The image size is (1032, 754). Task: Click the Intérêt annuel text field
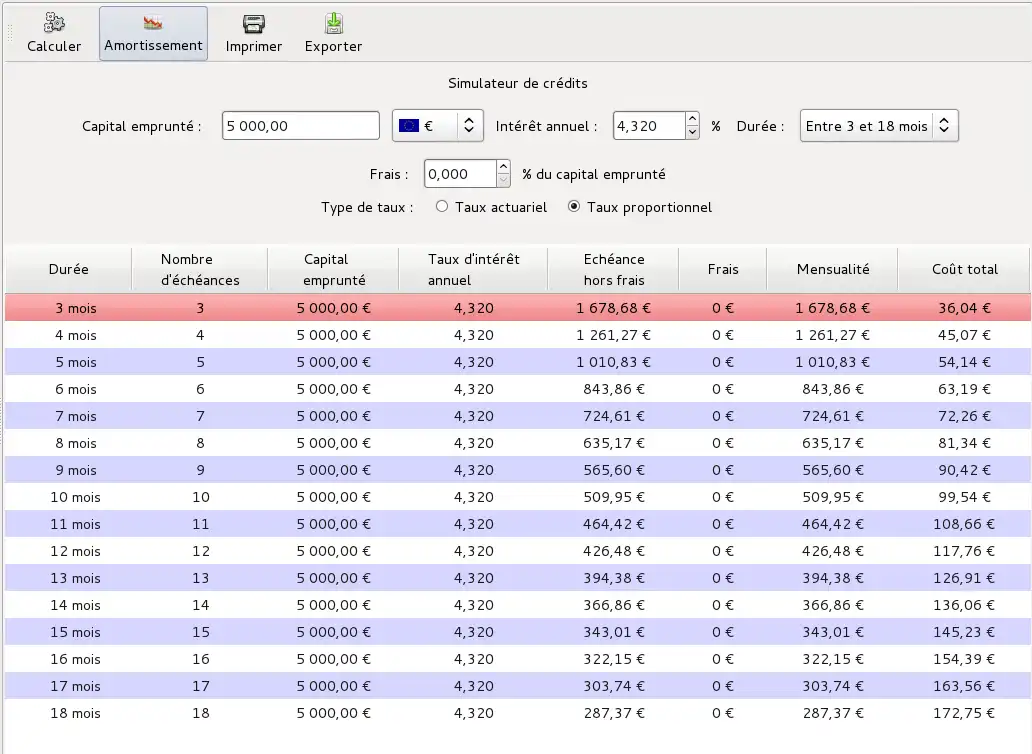click(x=647, y=126)
